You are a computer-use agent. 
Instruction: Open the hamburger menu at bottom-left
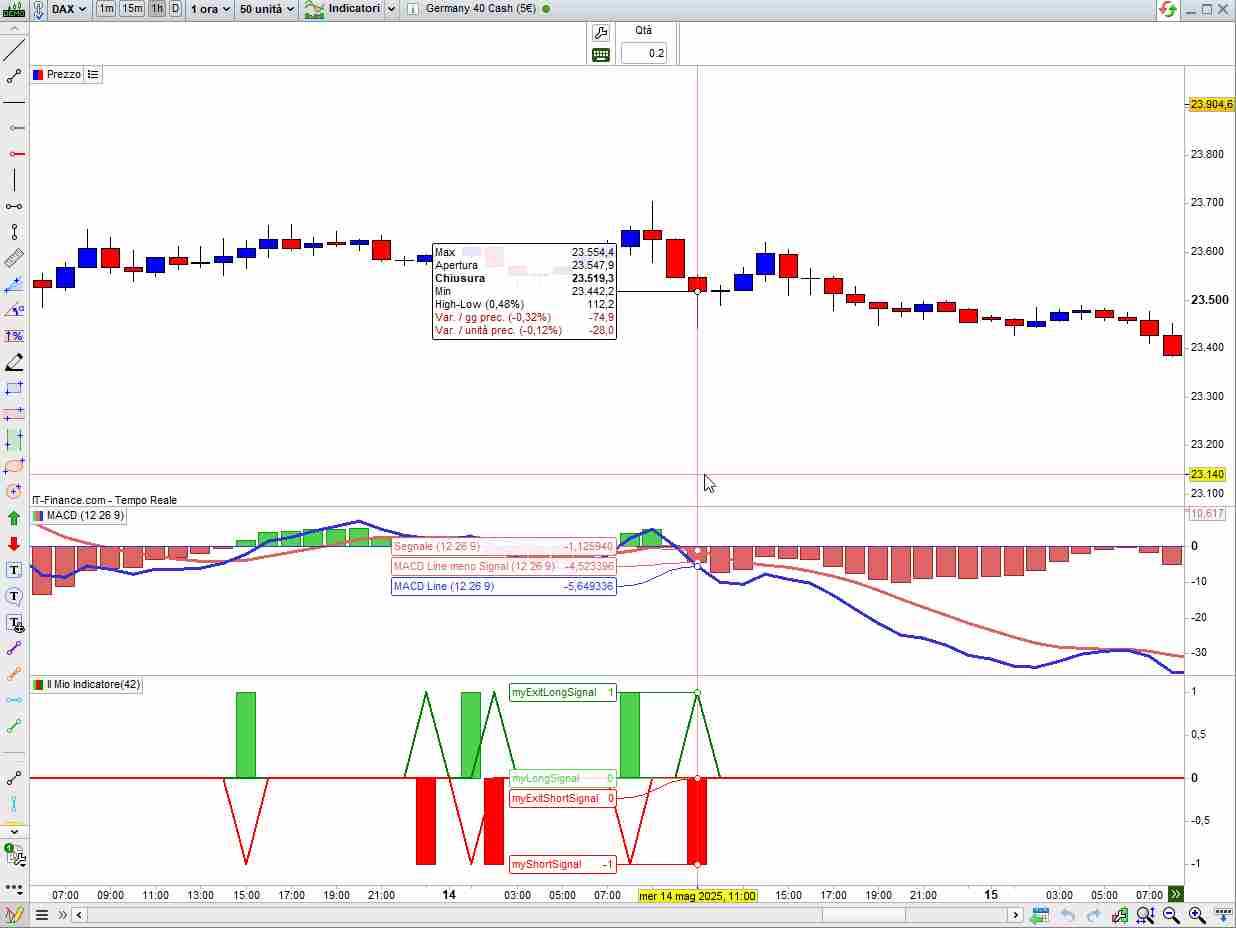(42, 915)
